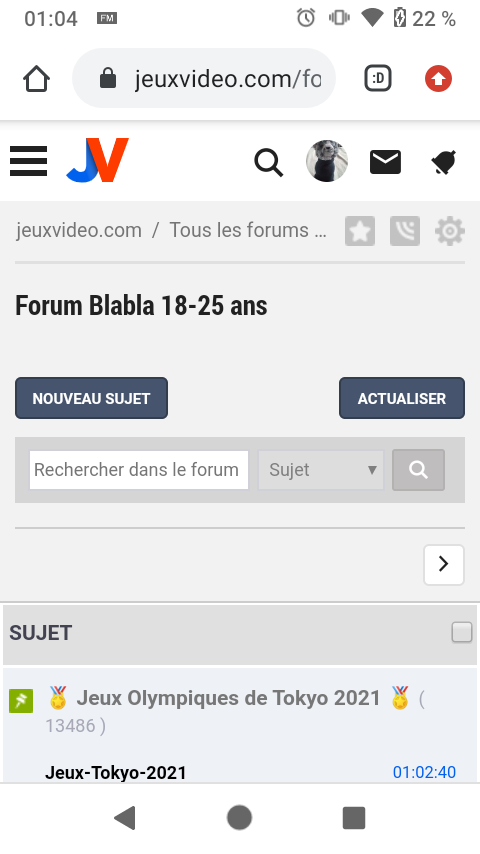Screen dimensions: 480x854
Task: Go to next page chevron
Action: [x=444, y=564]
